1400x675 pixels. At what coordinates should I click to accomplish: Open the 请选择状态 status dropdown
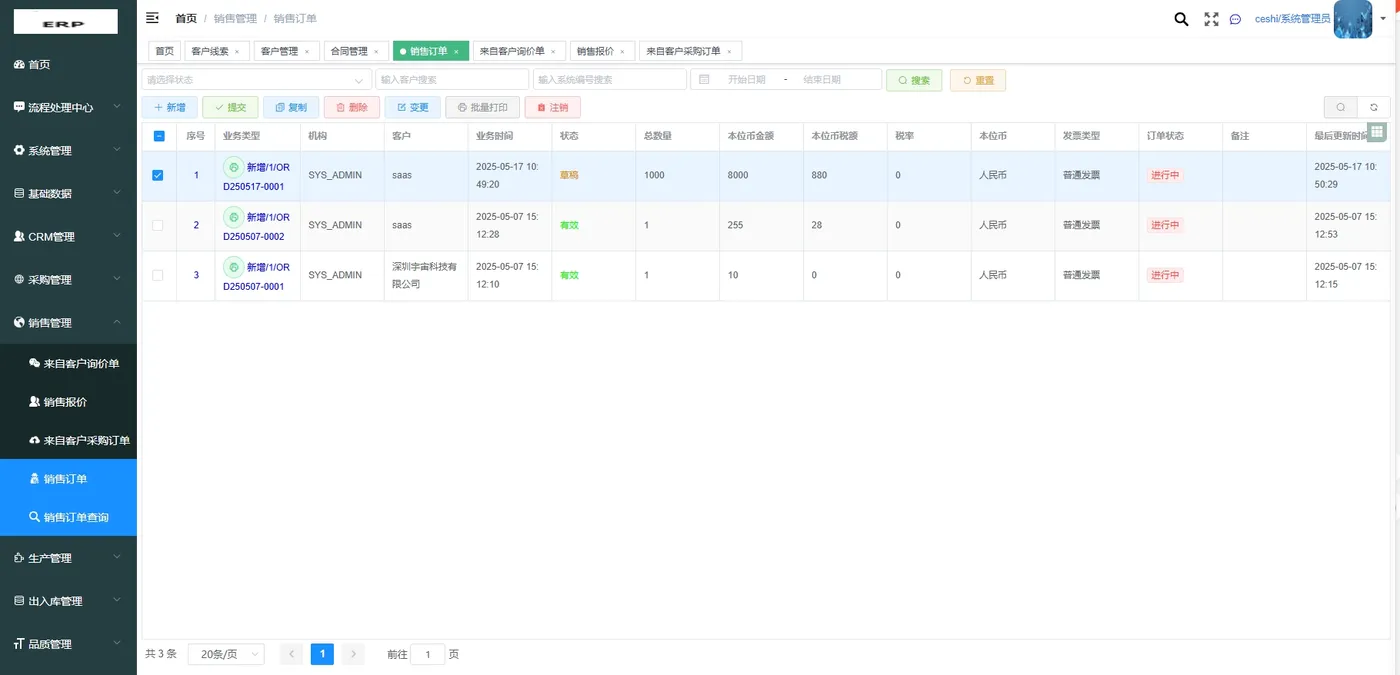pyautogui.click(x=256, y=80)
